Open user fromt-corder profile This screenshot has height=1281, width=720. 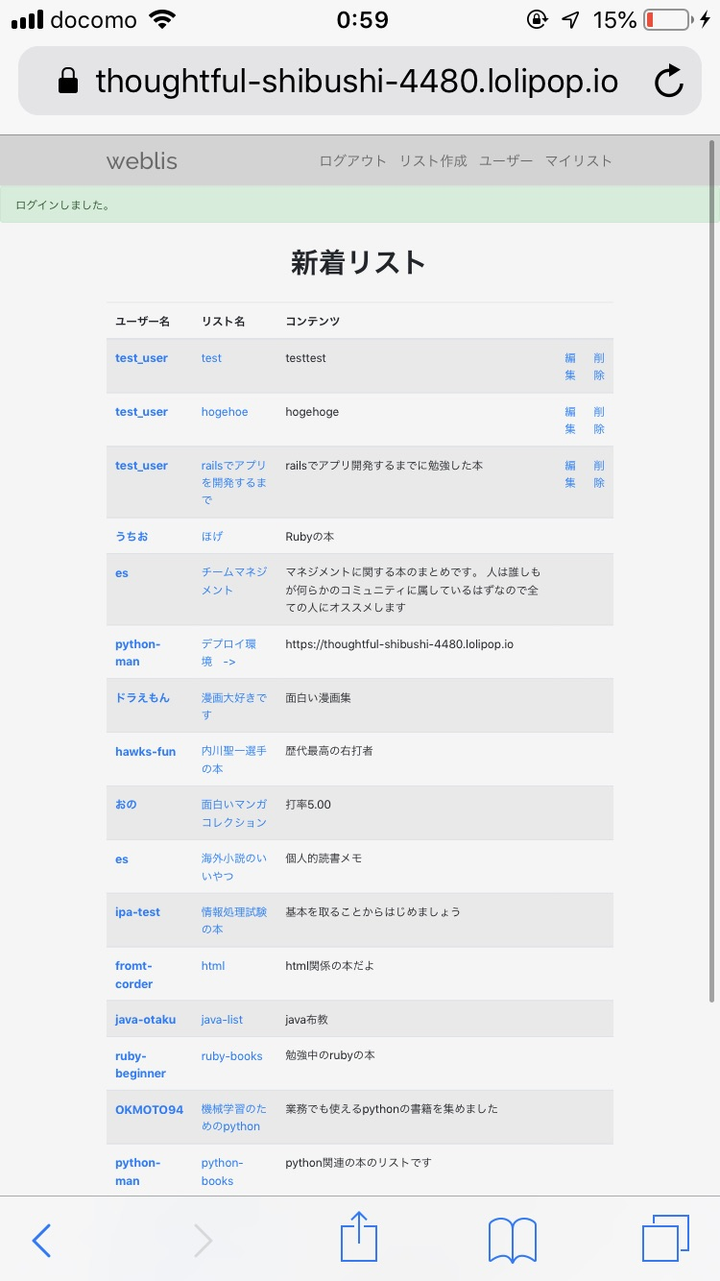coord(134,975)
